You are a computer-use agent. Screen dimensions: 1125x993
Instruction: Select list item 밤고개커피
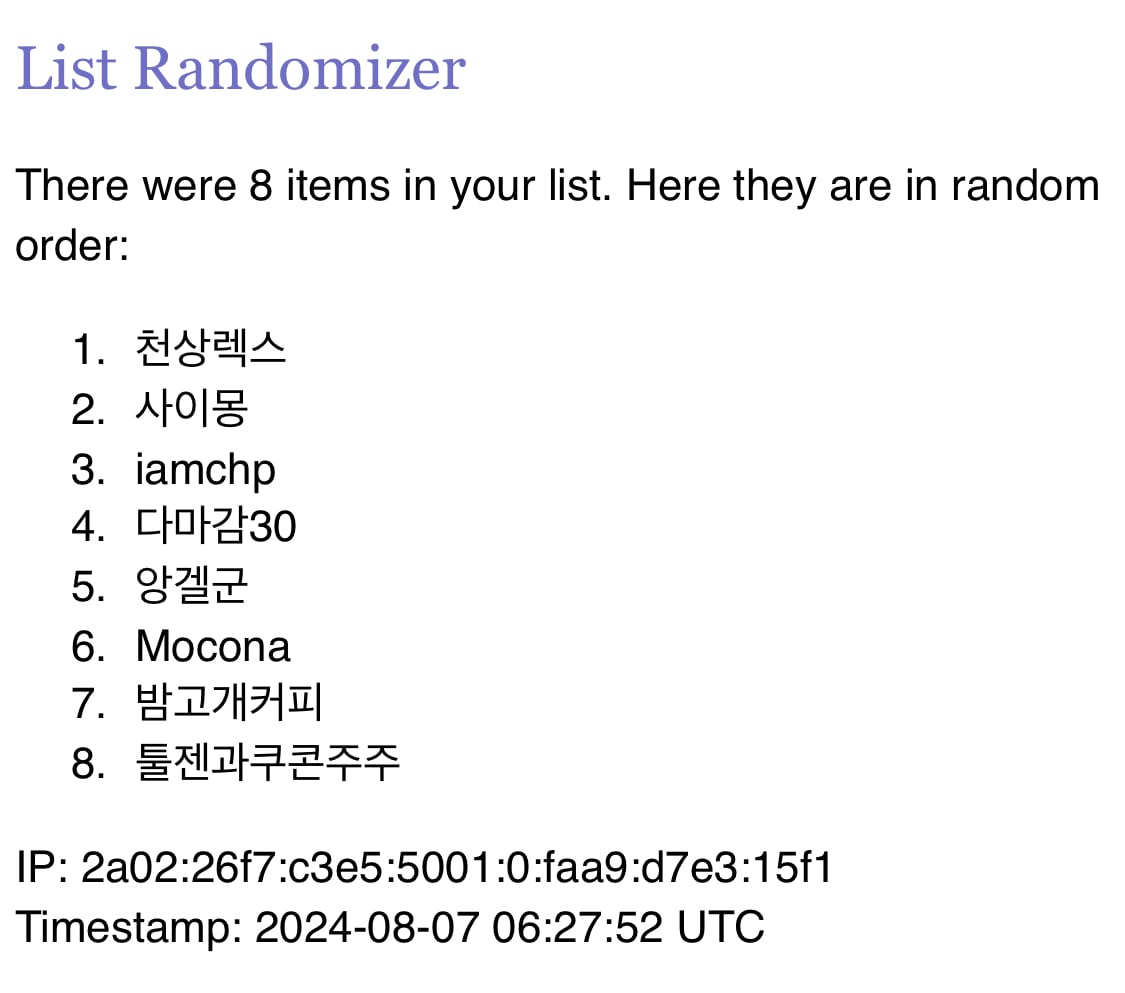229,702
